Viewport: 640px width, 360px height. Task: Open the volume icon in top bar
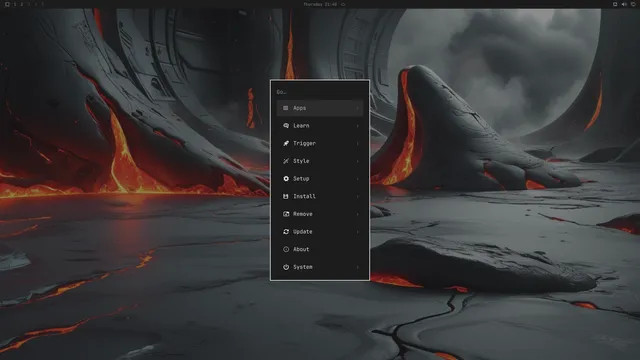(624, 4)
